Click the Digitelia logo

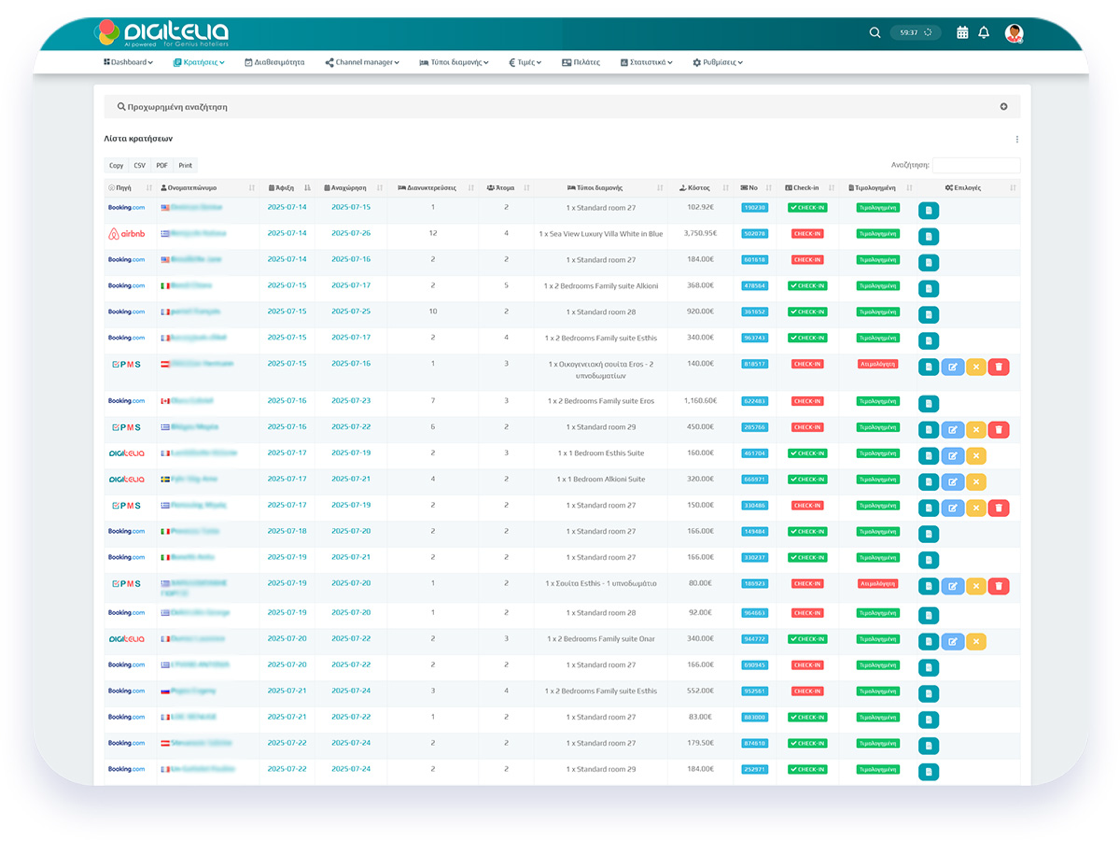[x=161, y=33]
